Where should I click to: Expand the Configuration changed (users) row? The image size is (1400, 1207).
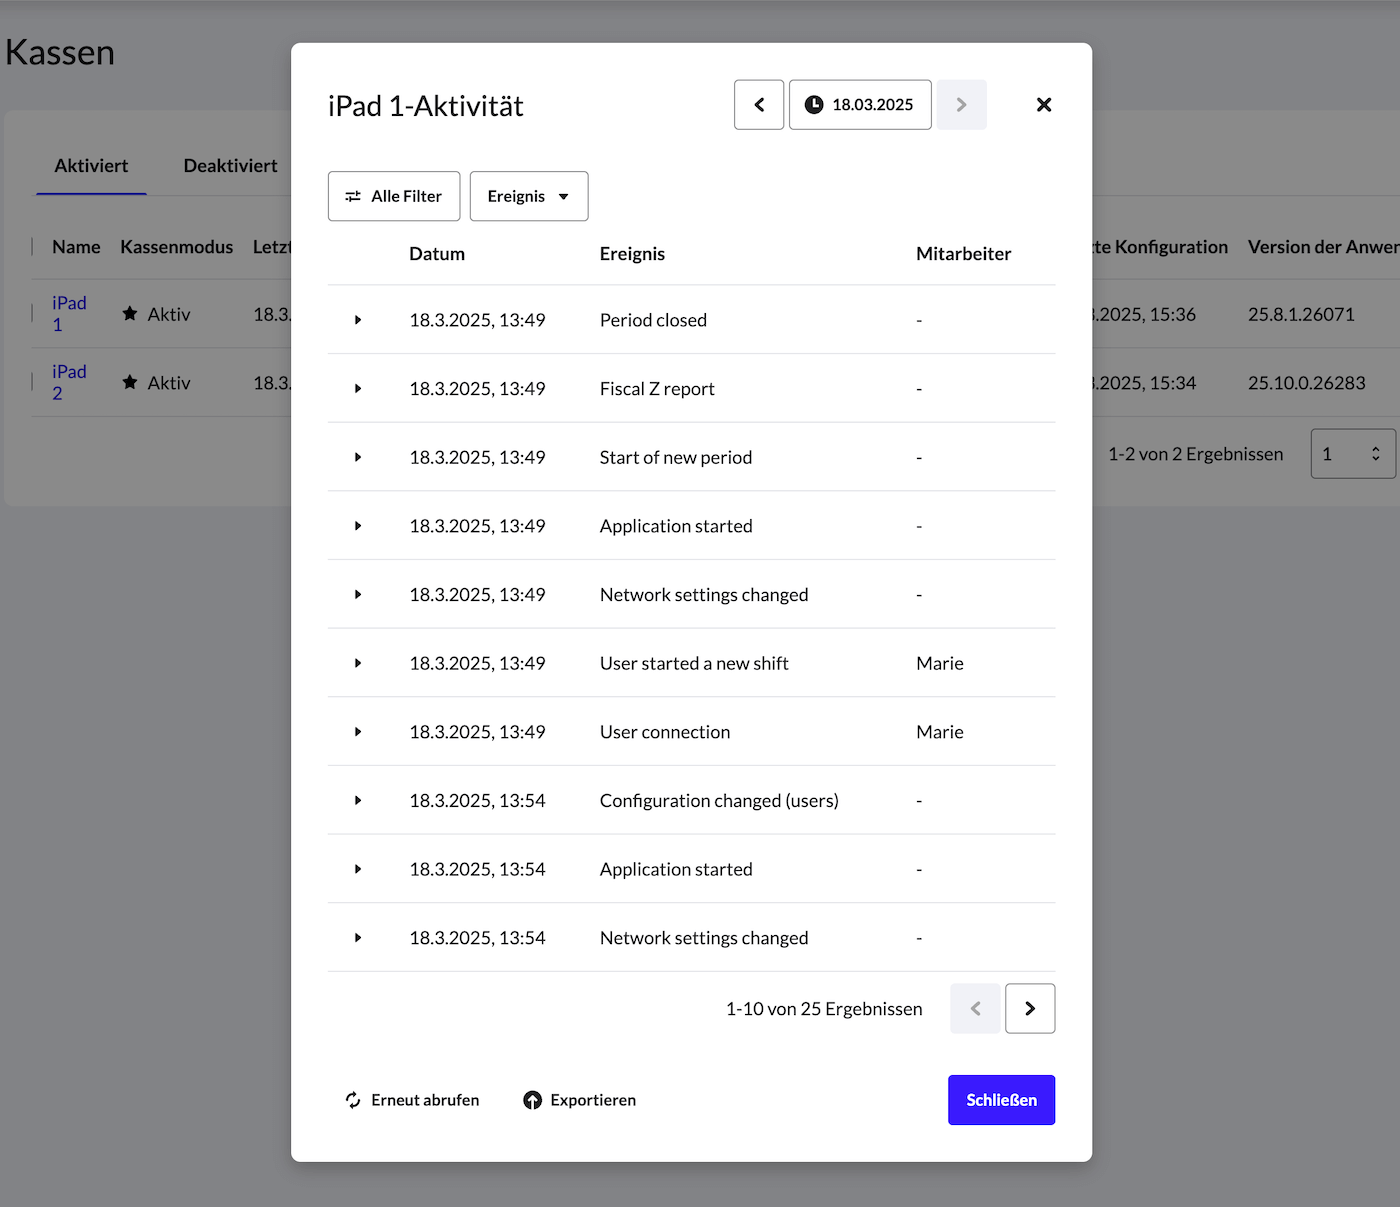coord(358,801)
